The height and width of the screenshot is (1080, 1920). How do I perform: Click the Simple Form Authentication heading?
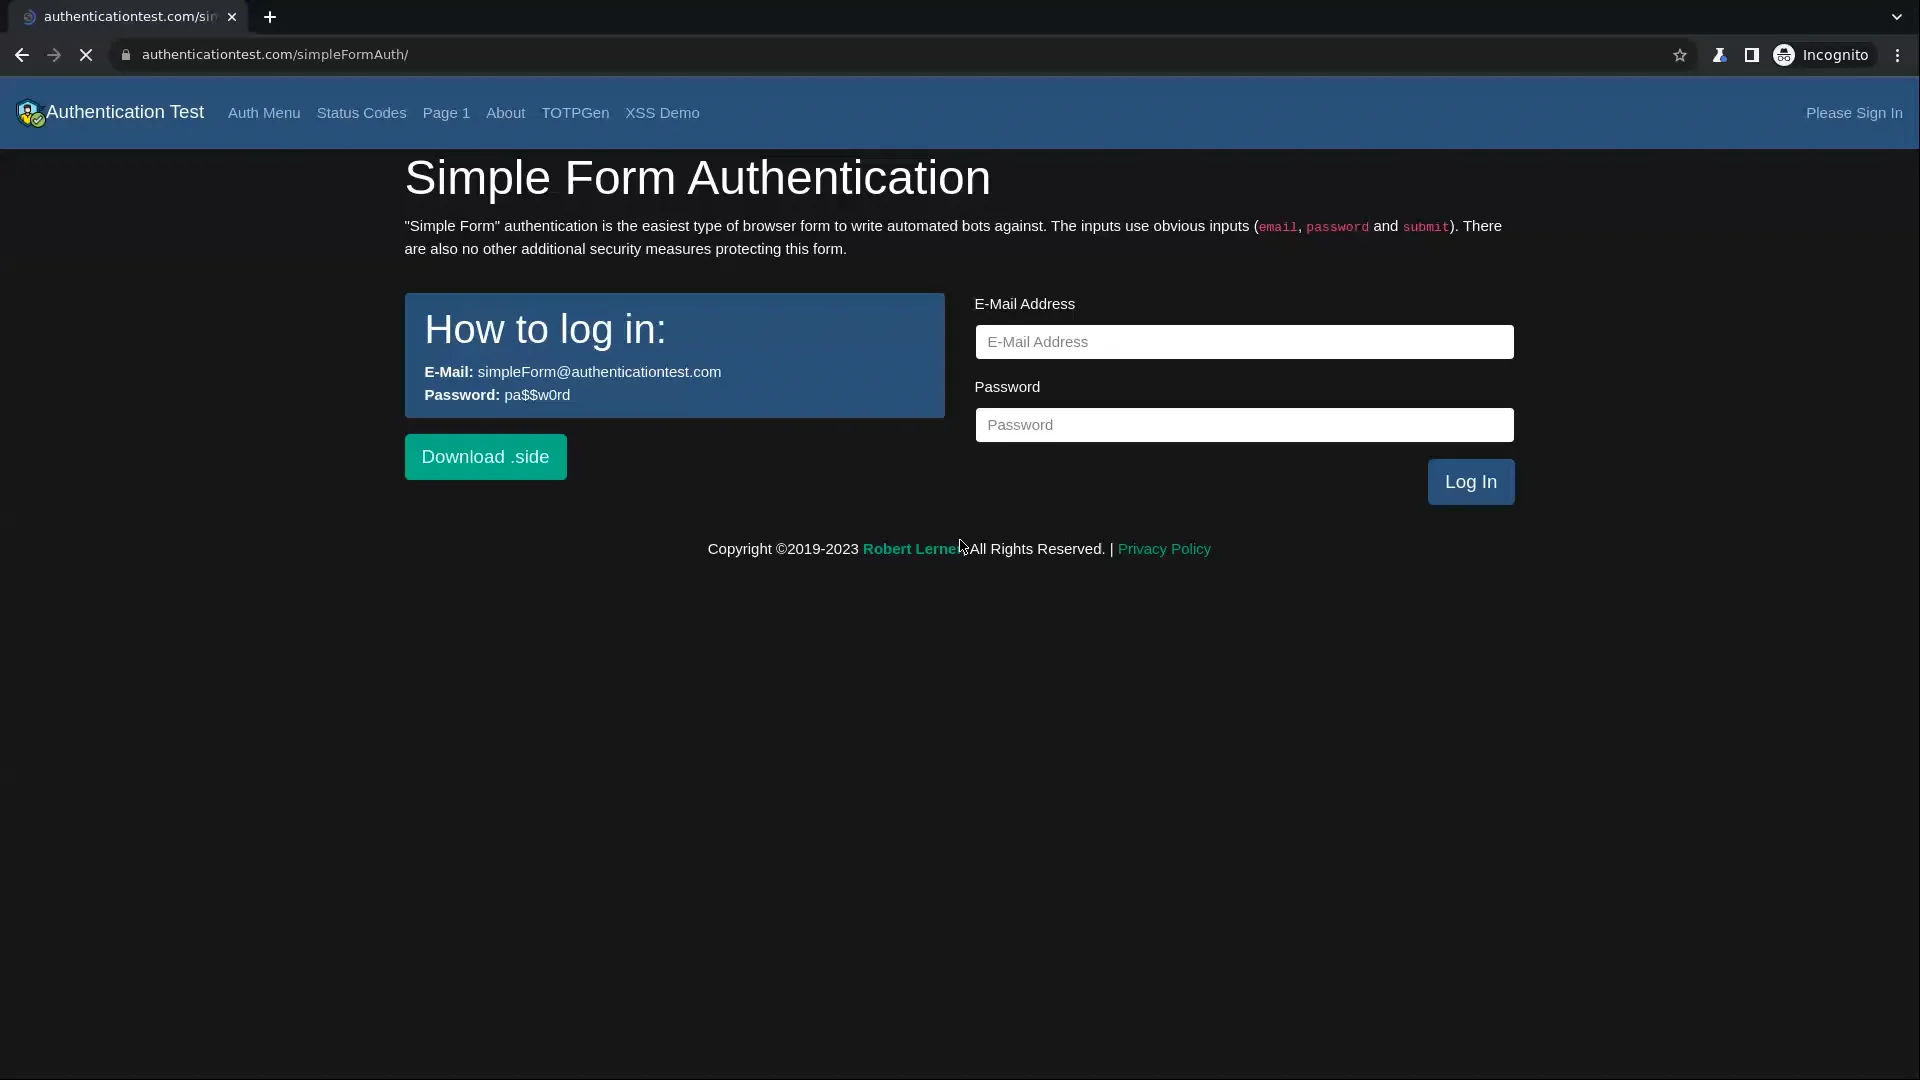coord(697,178)
